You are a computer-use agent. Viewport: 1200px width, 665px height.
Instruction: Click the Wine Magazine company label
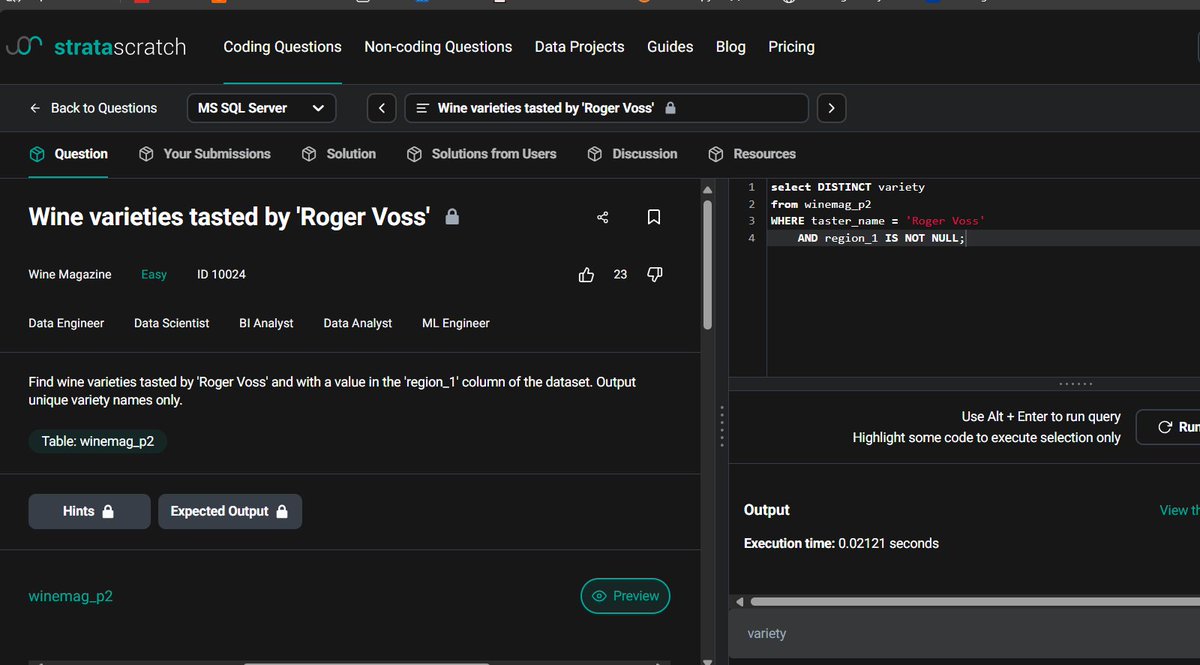70,274
